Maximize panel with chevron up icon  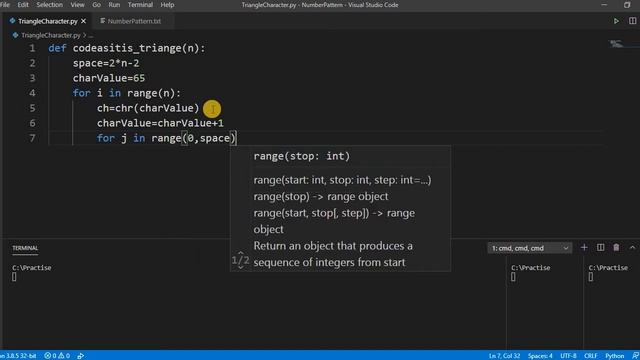[x=632, y=247]
